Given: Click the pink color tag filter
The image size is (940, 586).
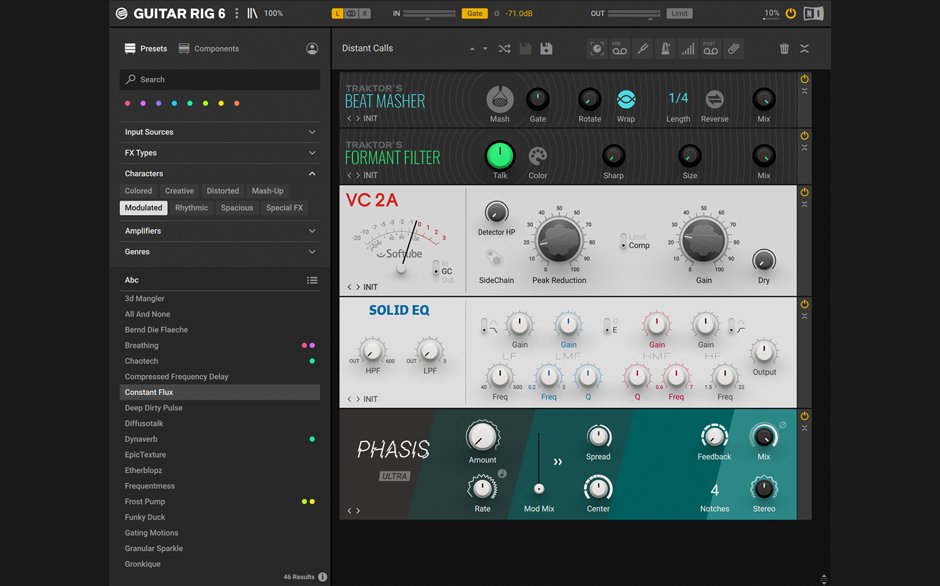Looking at the screenshot, I should point(127,104).
